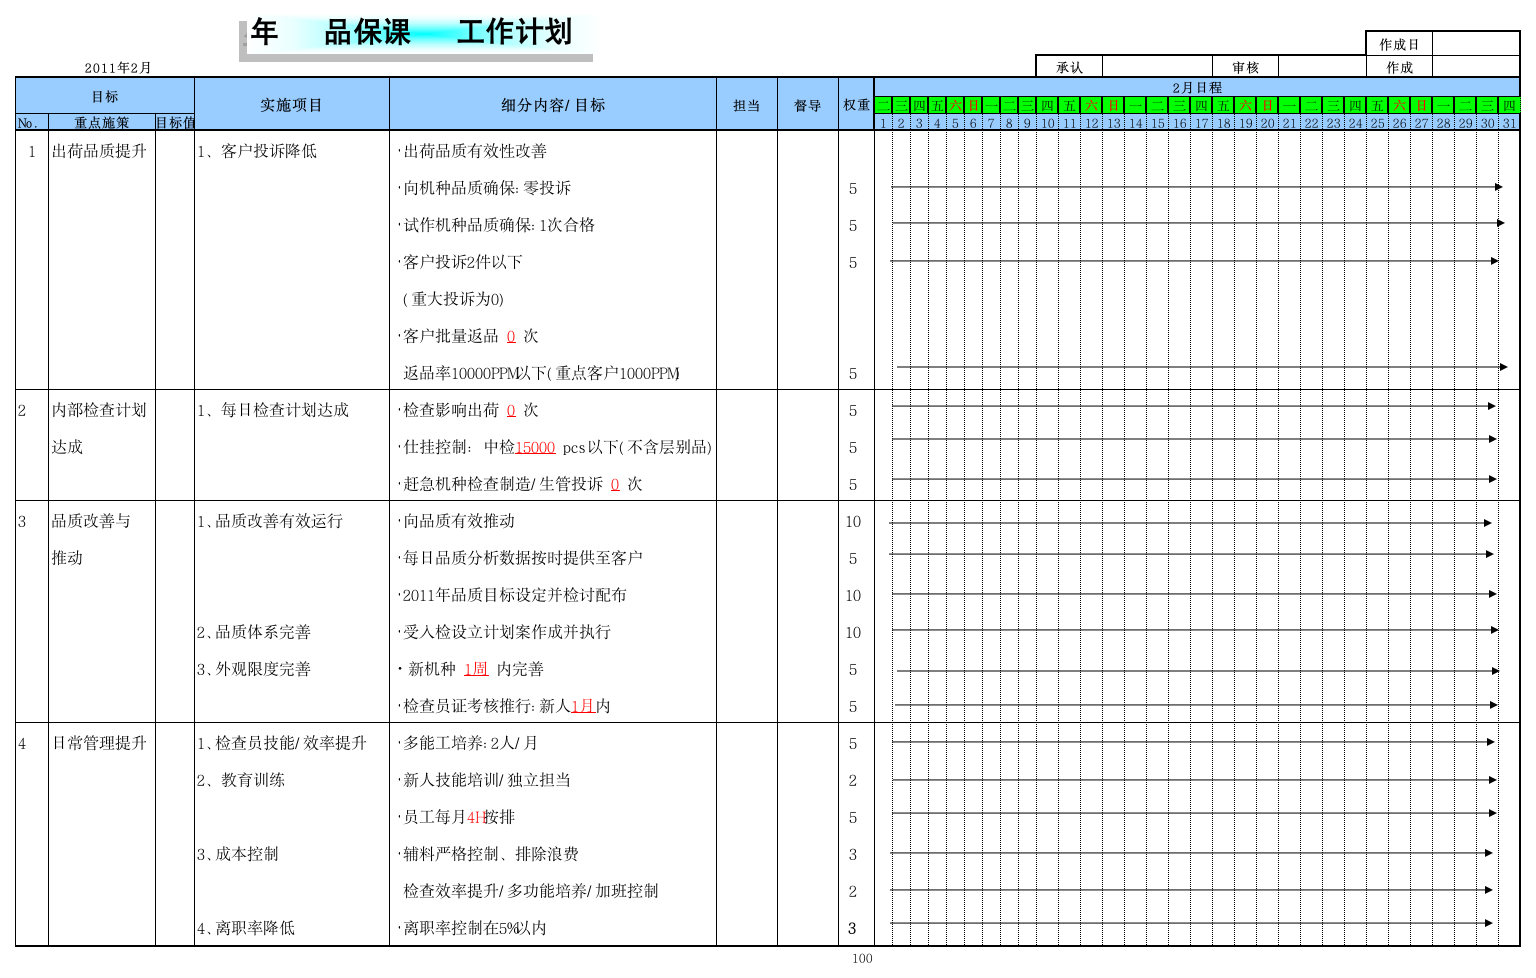Select '向机种品质确保:零投诉' cell
1536x978 pixels.
(485, 188)
